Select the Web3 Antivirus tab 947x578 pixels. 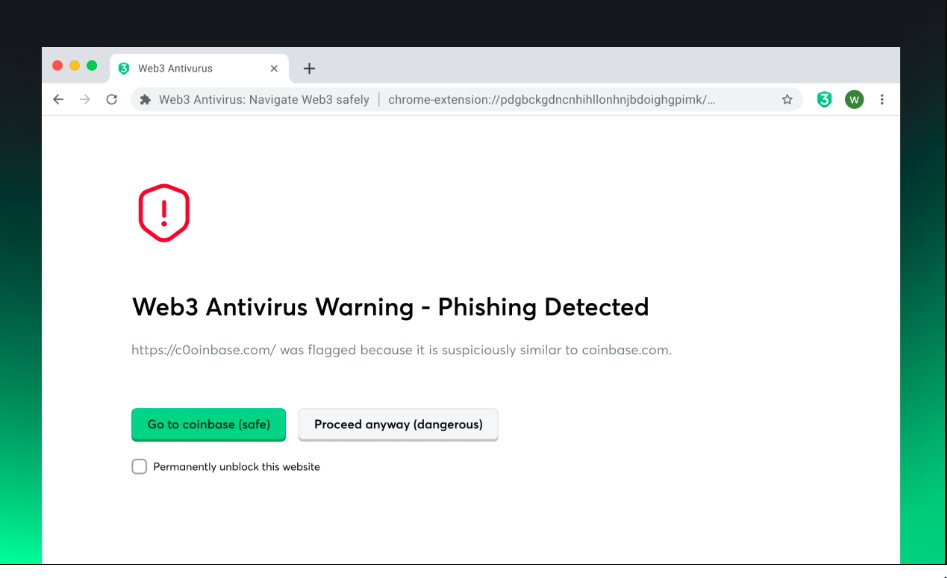pos(199,68)
